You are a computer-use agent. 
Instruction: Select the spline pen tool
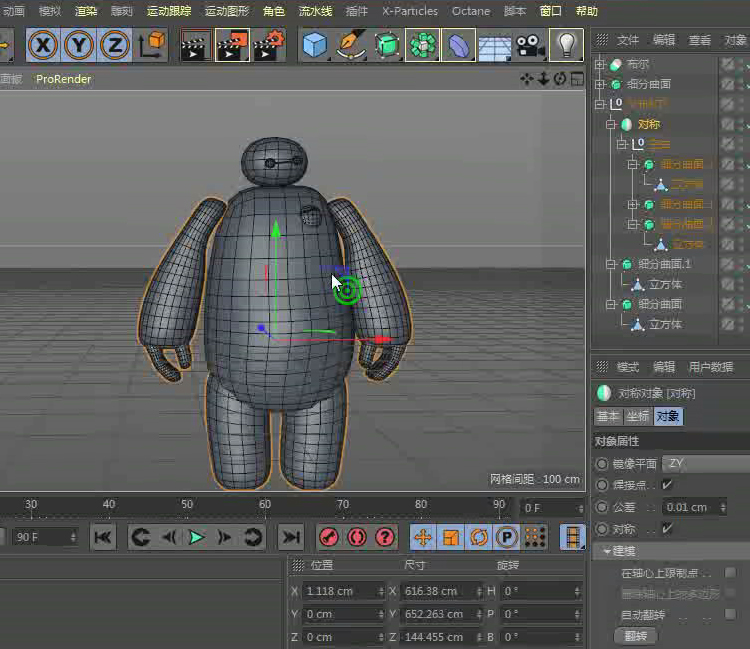[x=352, y=45]
